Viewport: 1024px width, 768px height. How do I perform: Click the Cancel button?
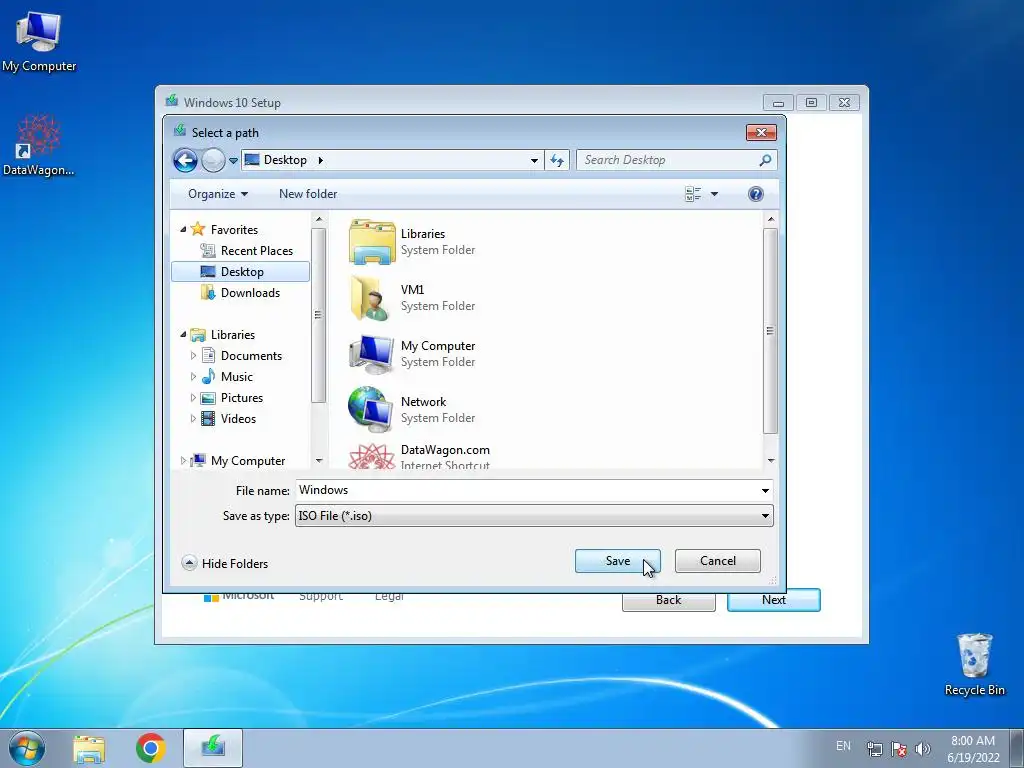tap(718, 561)
